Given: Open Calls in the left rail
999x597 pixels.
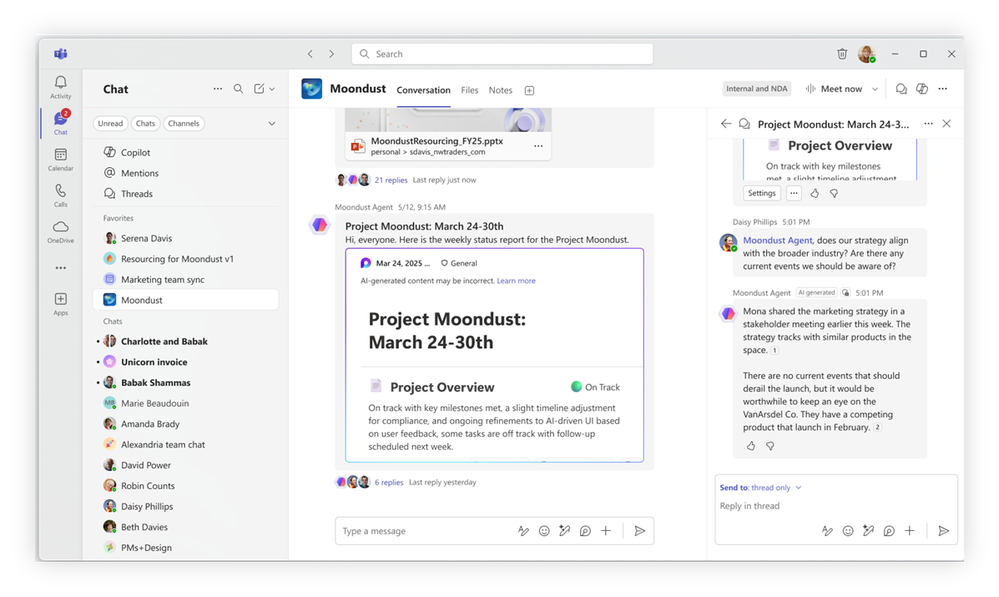Looking at the screenshot, I should [x=60, y=195].
